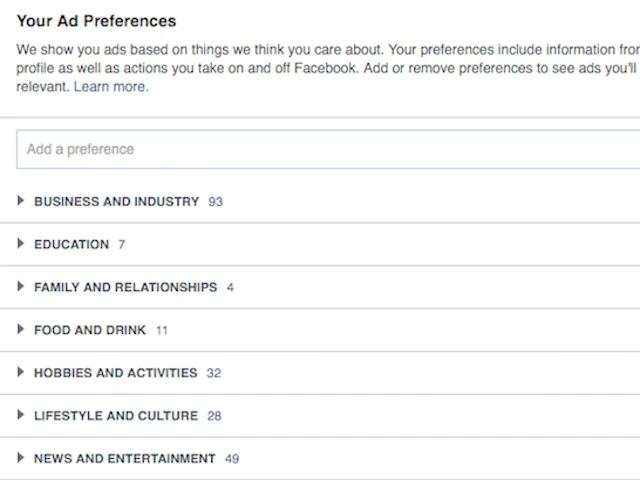The height and width of the screenshot is (480, 640).
Task: Click the Learn more link
Action: pyautogui.click(x=111, y=87)
